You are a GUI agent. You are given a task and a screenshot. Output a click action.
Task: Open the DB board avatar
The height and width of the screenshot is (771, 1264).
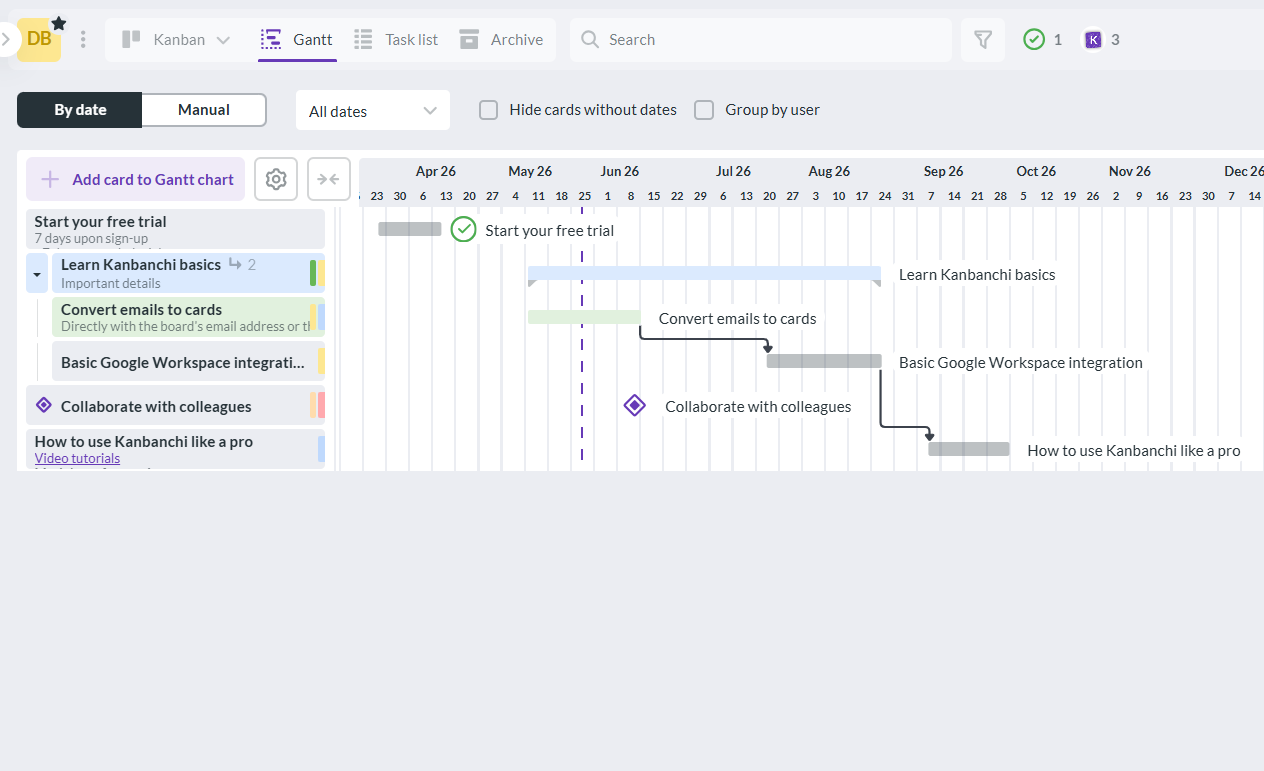pos(39,39)
